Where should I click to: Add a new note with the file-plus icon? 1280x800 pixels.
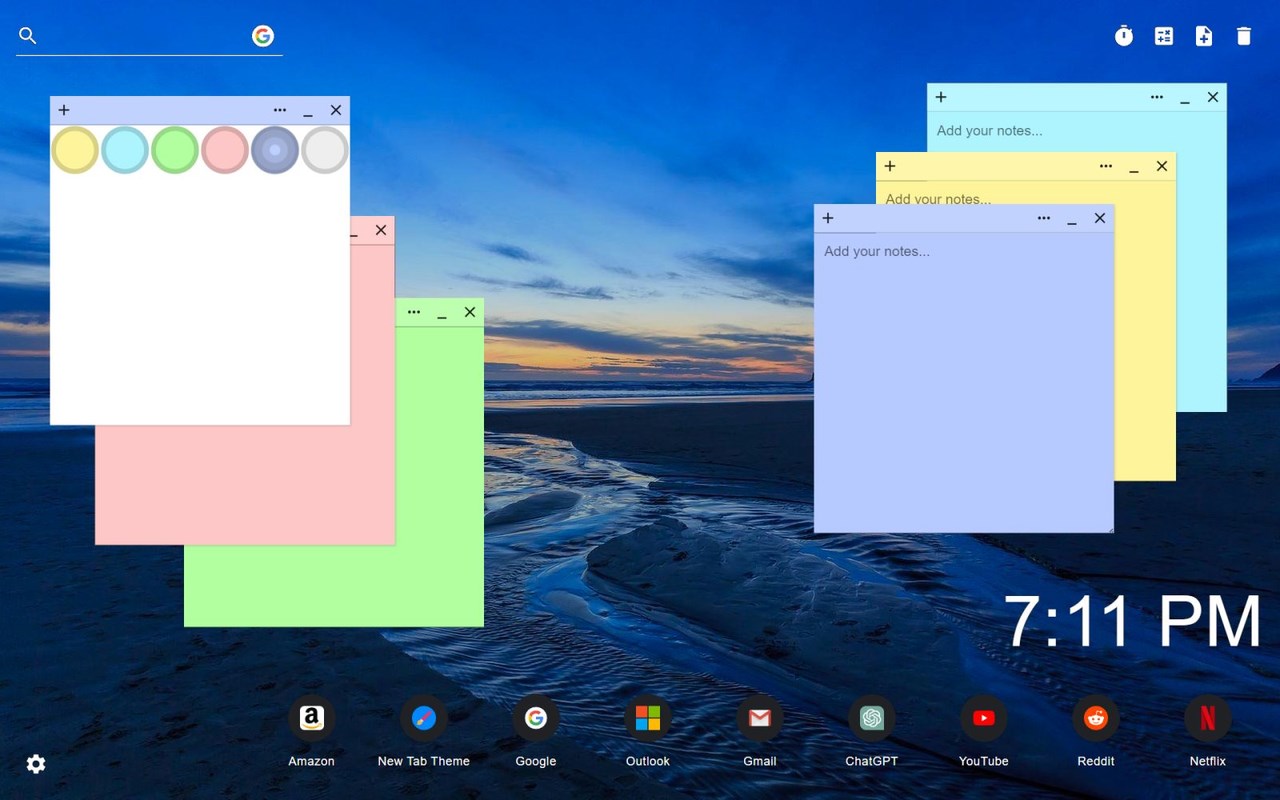1204,36
